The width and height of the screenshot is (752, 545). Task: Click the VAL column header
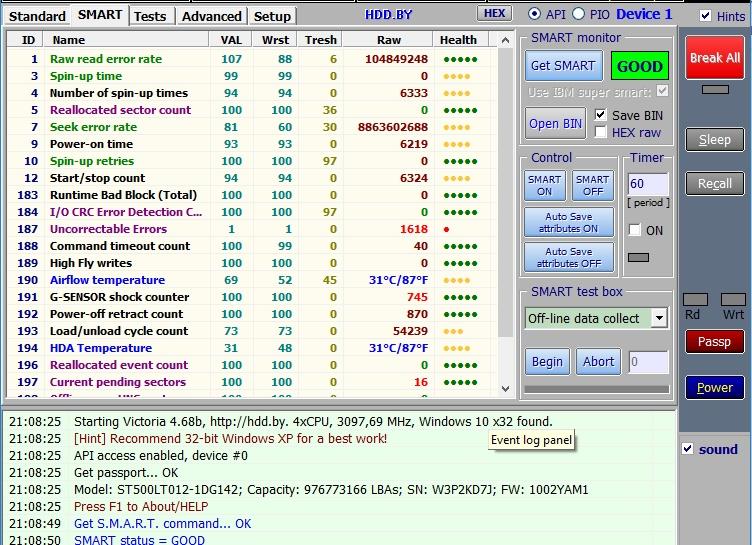pos(231,40)
